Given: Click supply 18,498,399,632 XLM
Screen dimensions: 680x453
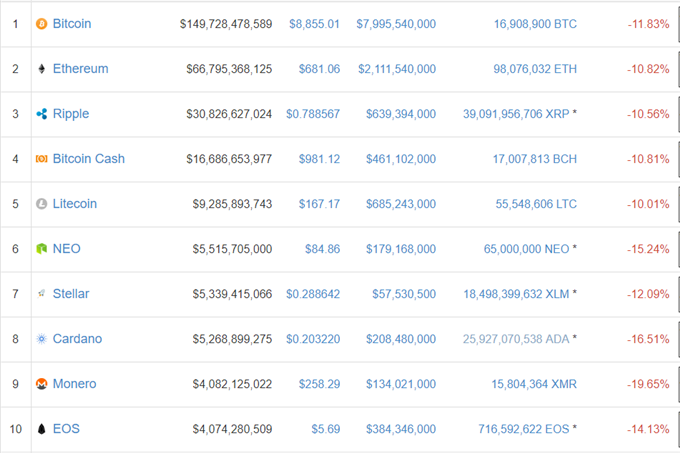Looking at the screenshot, I should point(516,294).
